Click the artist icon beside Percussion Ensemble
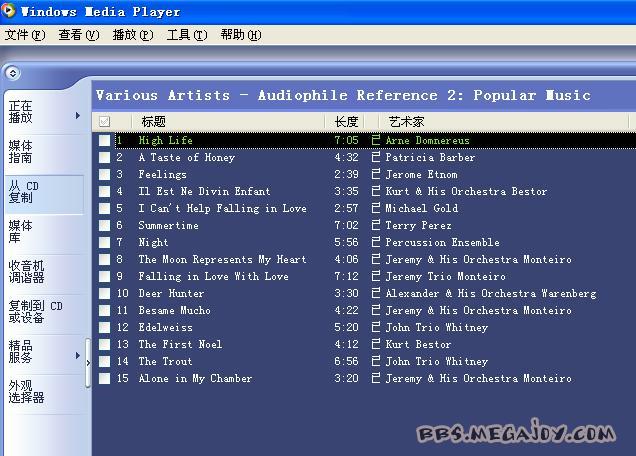Screen dimensions: 636x456 tap(376, 242)
